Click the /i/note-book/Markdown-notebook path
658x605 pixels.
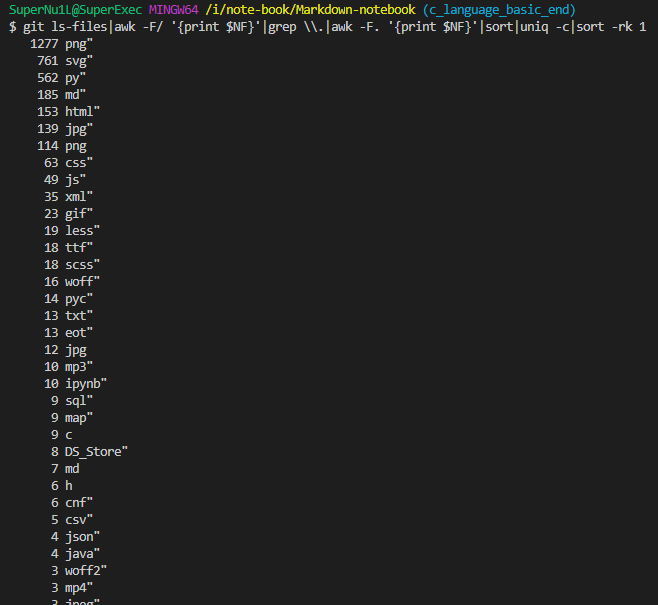(x=309, y=10)
